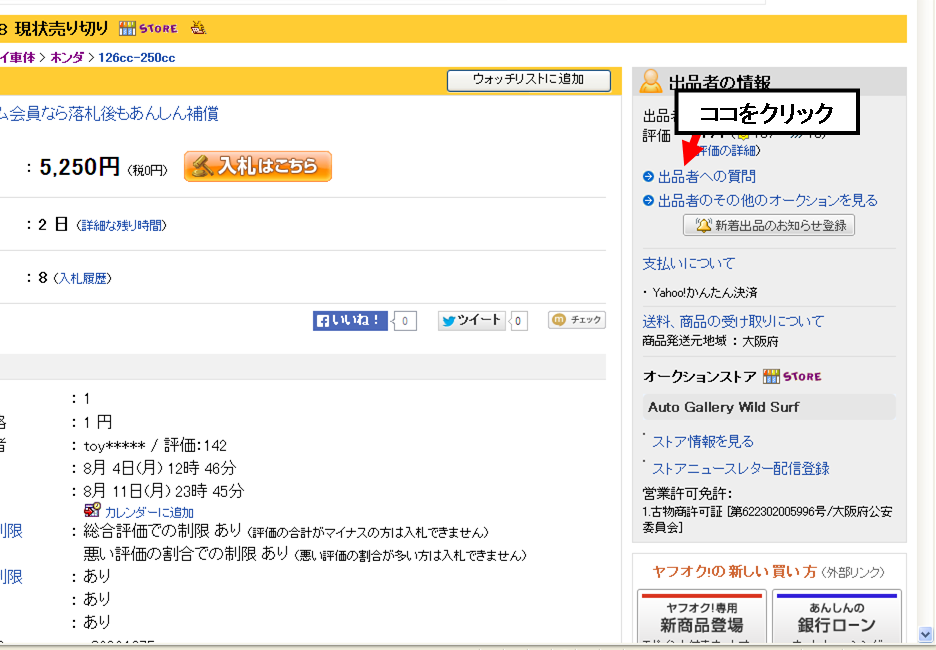This screenshot has width=936, height=650.
Task: Click the gavel icon on the bid button
Action: tap(203, 166)
